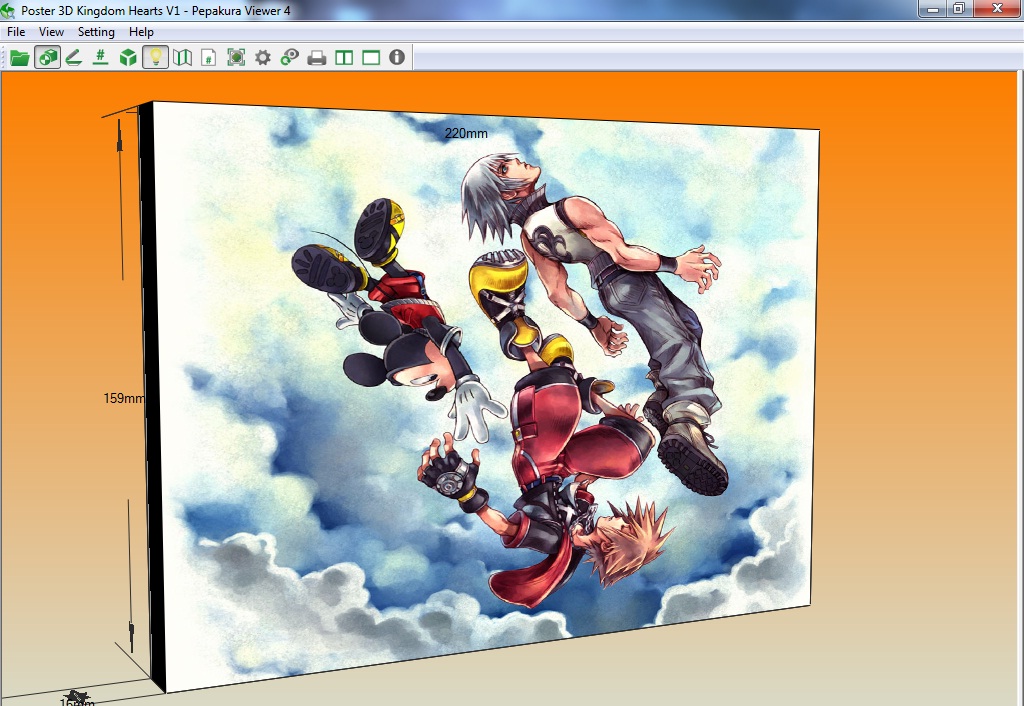Restore down the Pepakura Viewer window
The height and width of the screenshot is (706, 1024).
(x=959, y=9)
